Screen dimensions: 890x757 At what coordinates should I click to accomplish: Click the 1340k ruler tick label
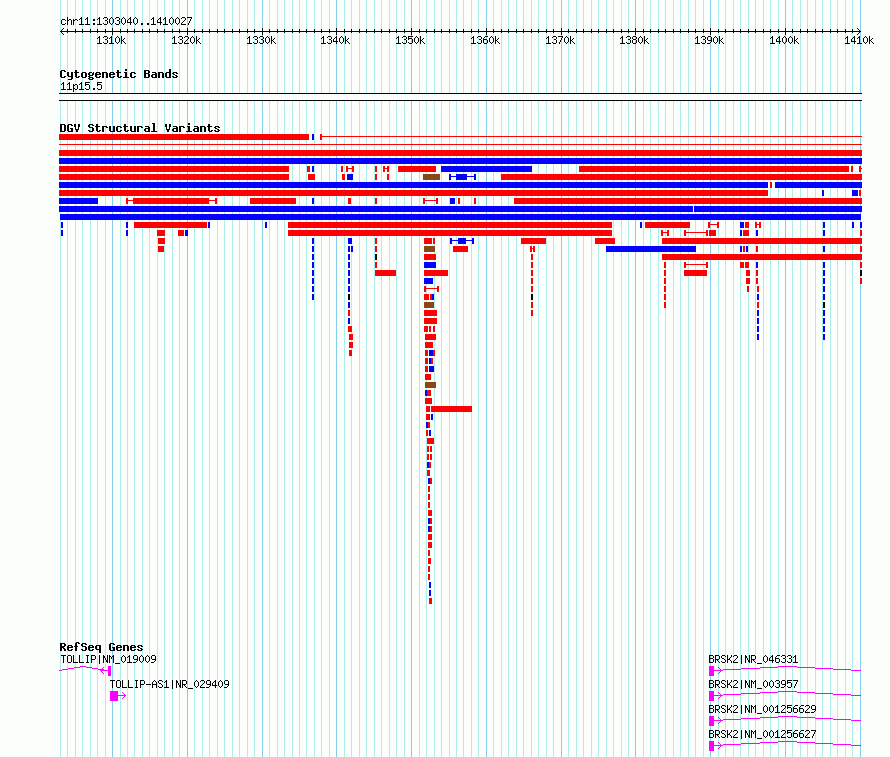[x=335, y=40]
